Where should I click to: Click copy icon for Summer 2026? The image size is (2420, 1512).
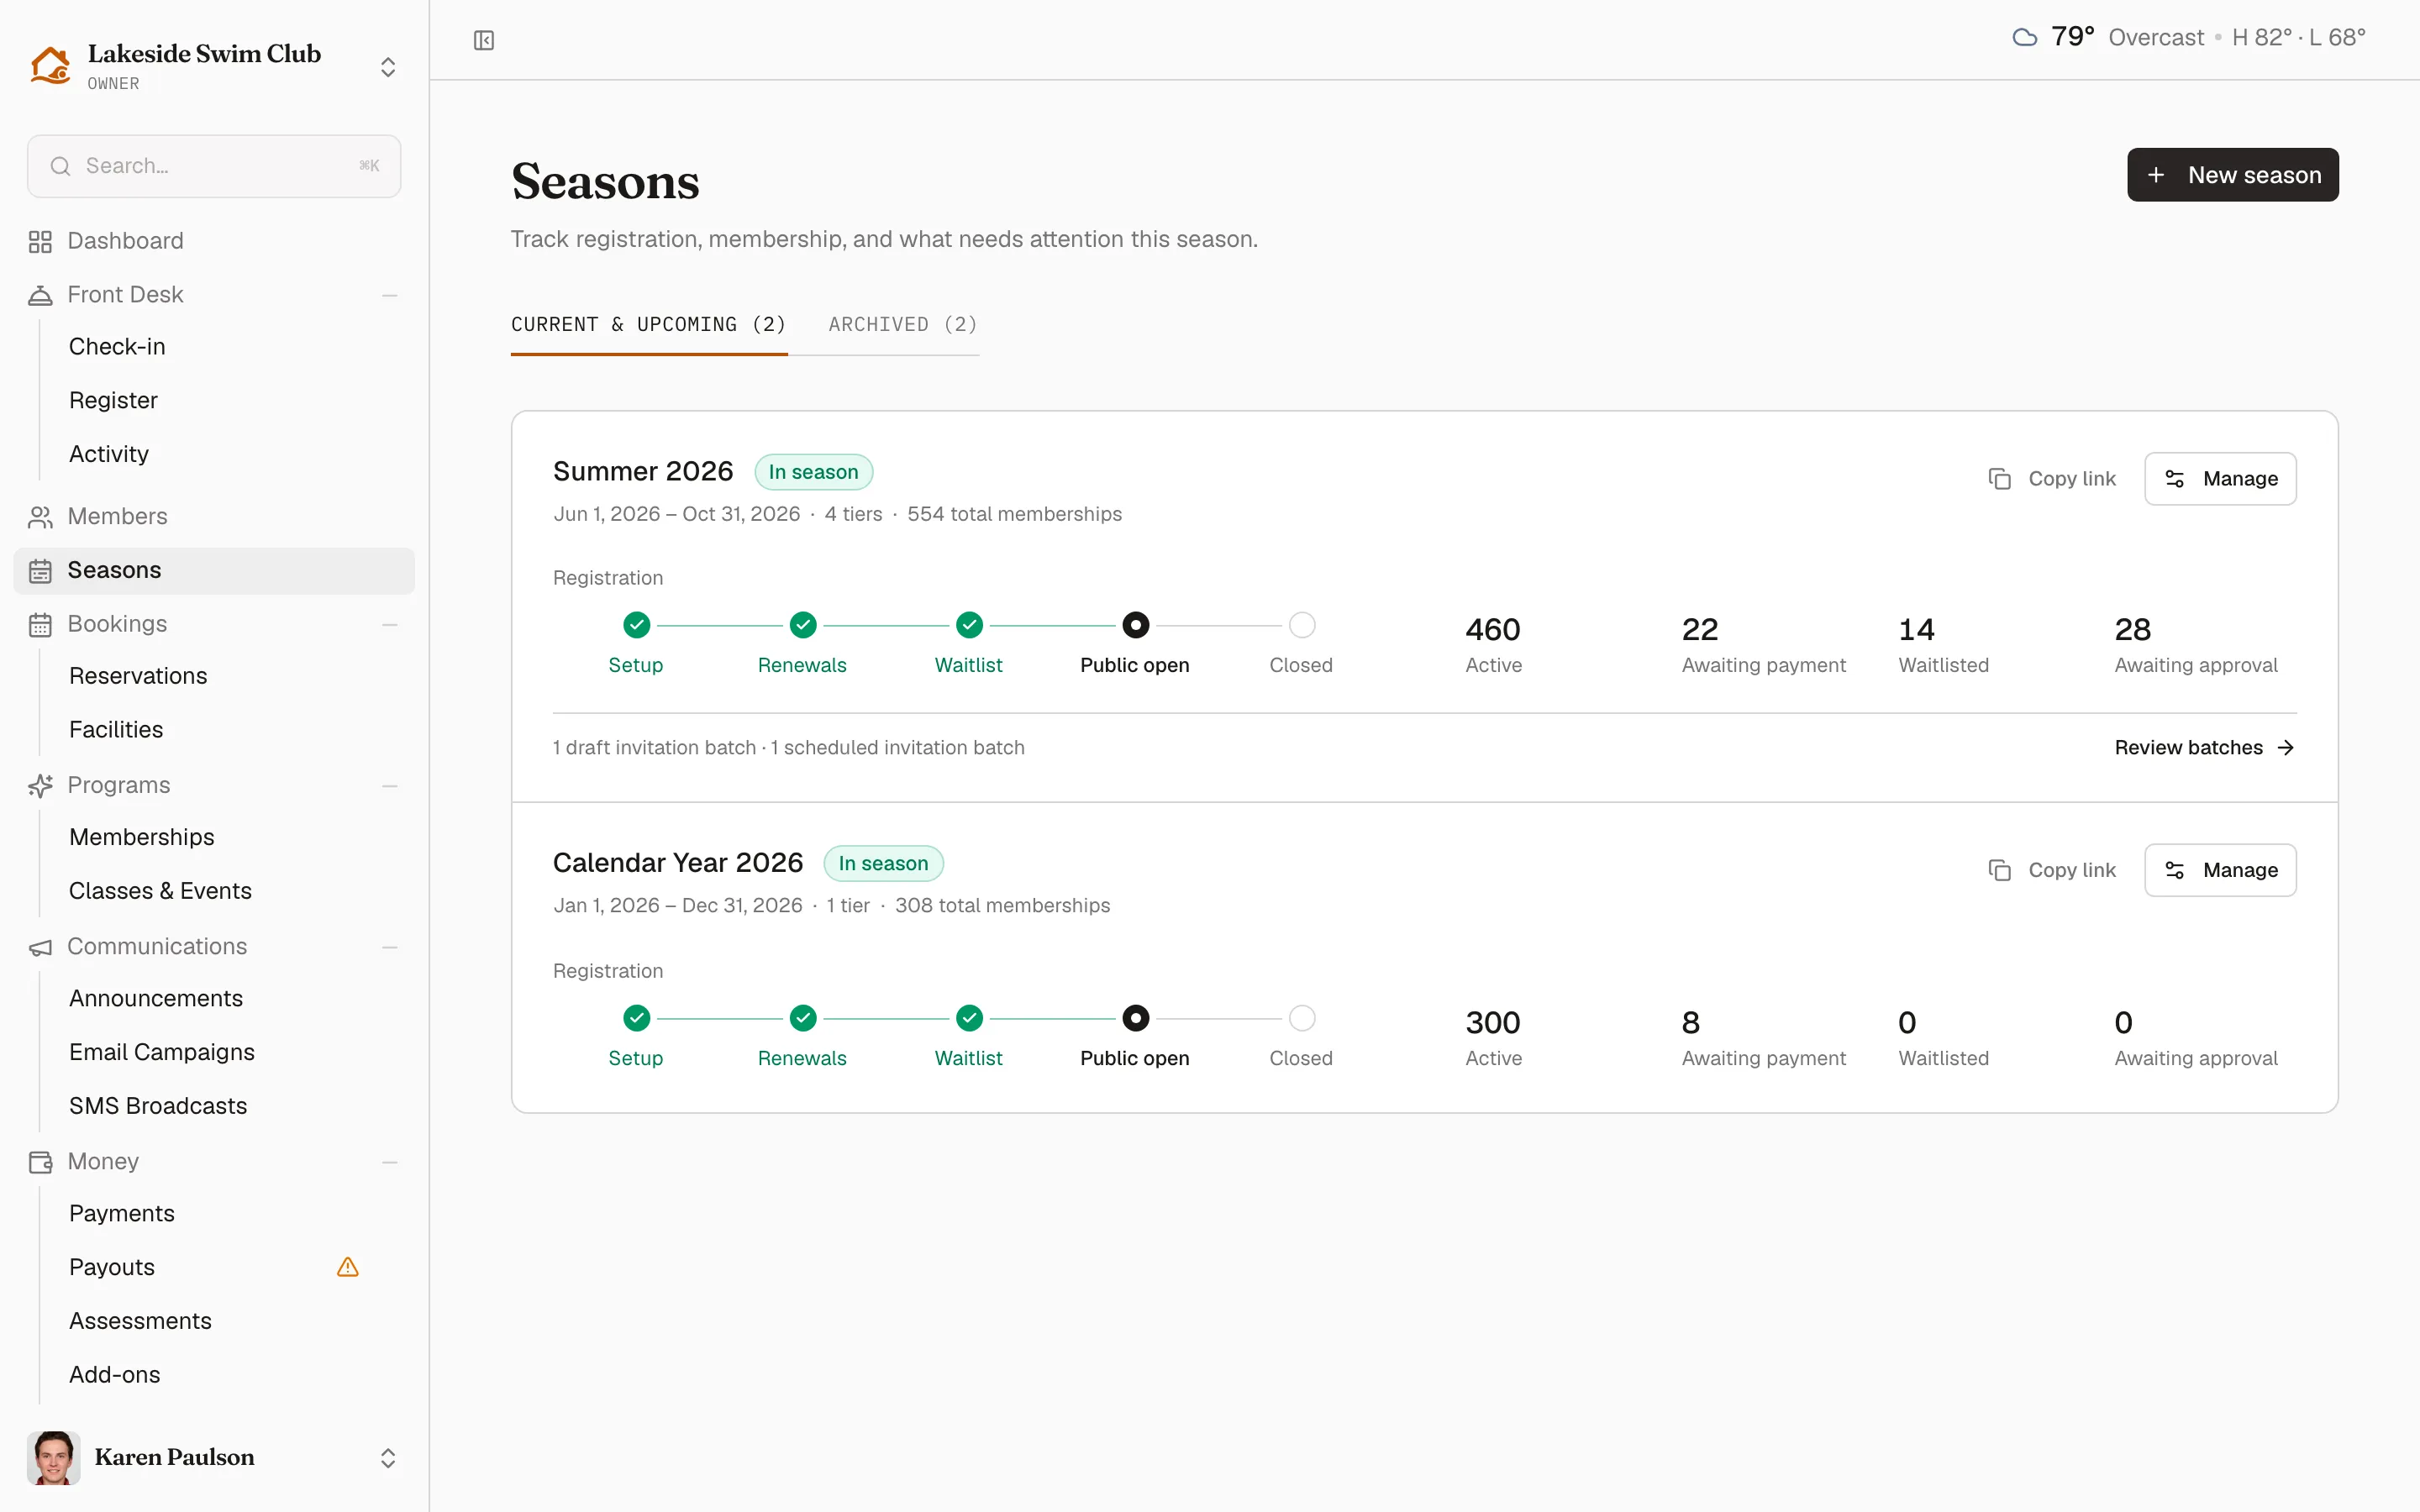2000,479
